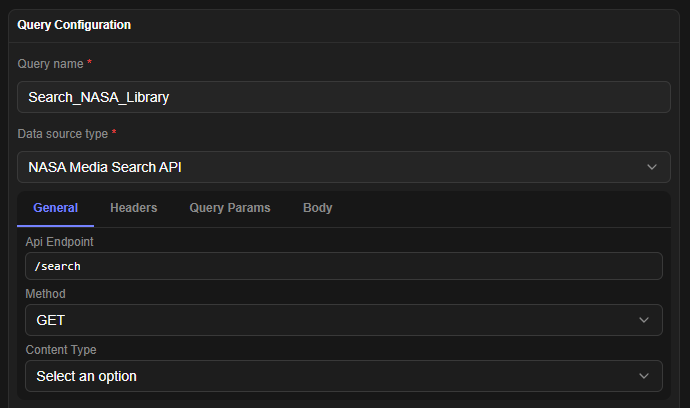The height and width of the screenshot is (408, 690).
Task: Click the Query name label
Action: click(x=50, y=64)
